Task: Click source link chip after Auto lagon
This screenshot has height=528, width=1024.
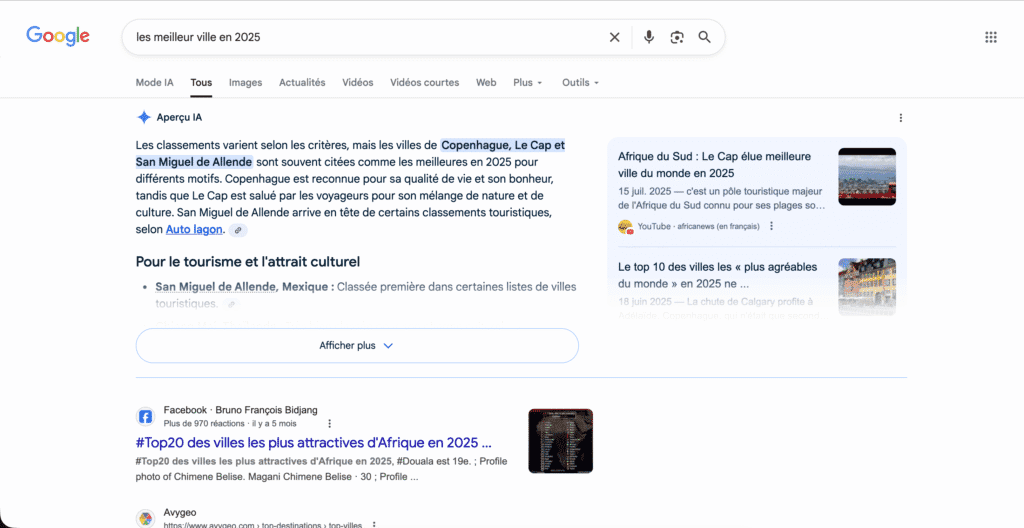Action: pyautogui.click(x=238, y=230)
